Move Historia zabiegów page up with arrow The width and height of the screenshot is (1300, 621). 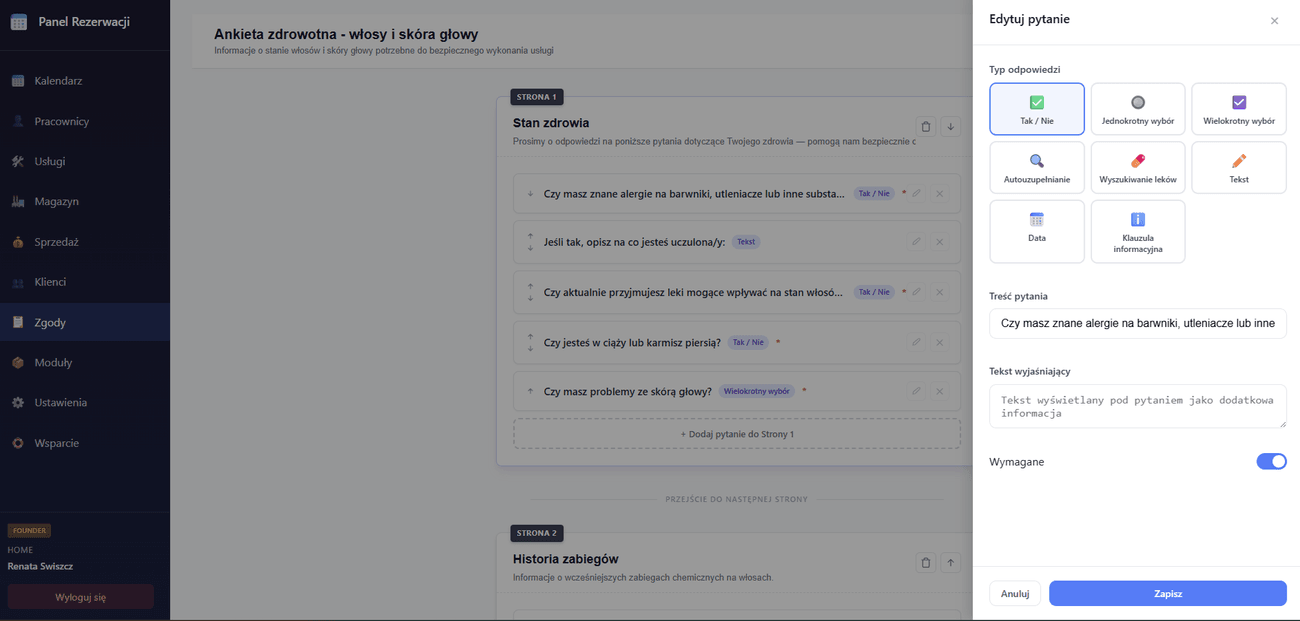coord(950,563)
